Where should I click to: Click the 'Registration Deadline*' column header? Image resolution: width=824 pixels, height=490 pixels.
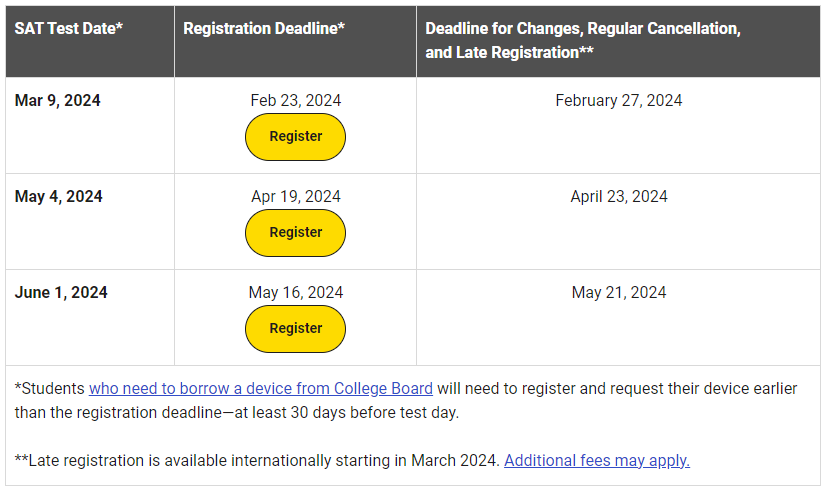pos(264,28)
